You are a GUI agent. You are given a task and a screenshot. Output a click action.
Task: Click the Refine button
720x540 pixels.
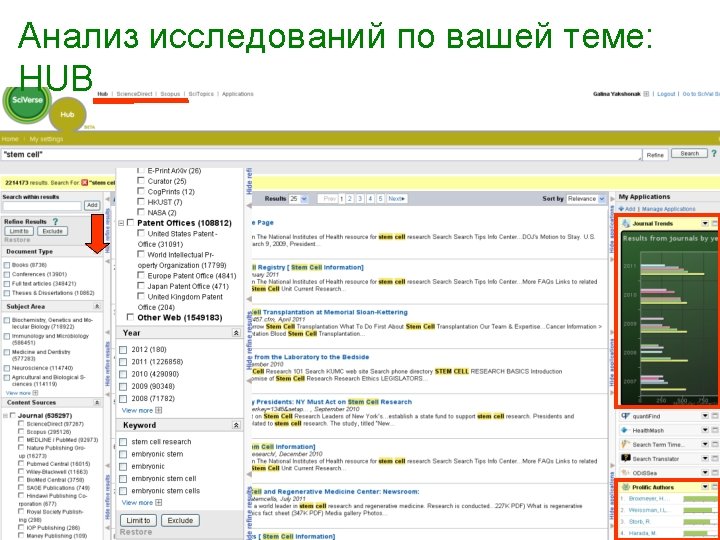point(655,155)
